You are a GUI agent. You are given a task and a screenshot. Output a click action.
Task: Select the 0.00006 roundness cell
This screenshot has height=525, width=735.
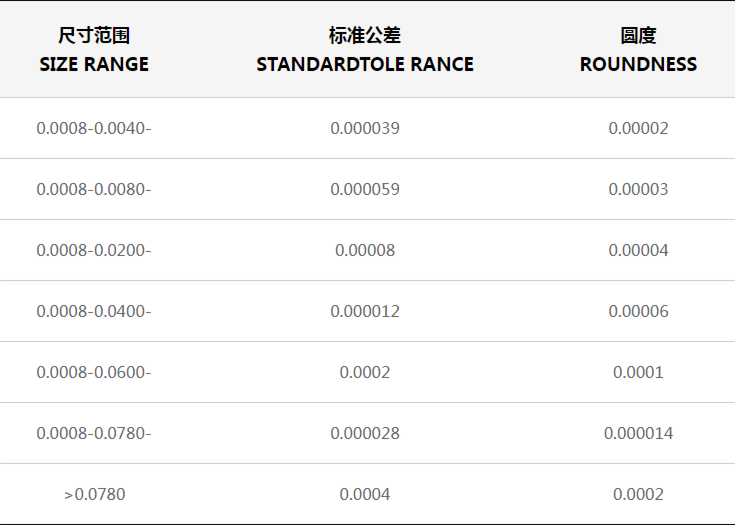638,311
